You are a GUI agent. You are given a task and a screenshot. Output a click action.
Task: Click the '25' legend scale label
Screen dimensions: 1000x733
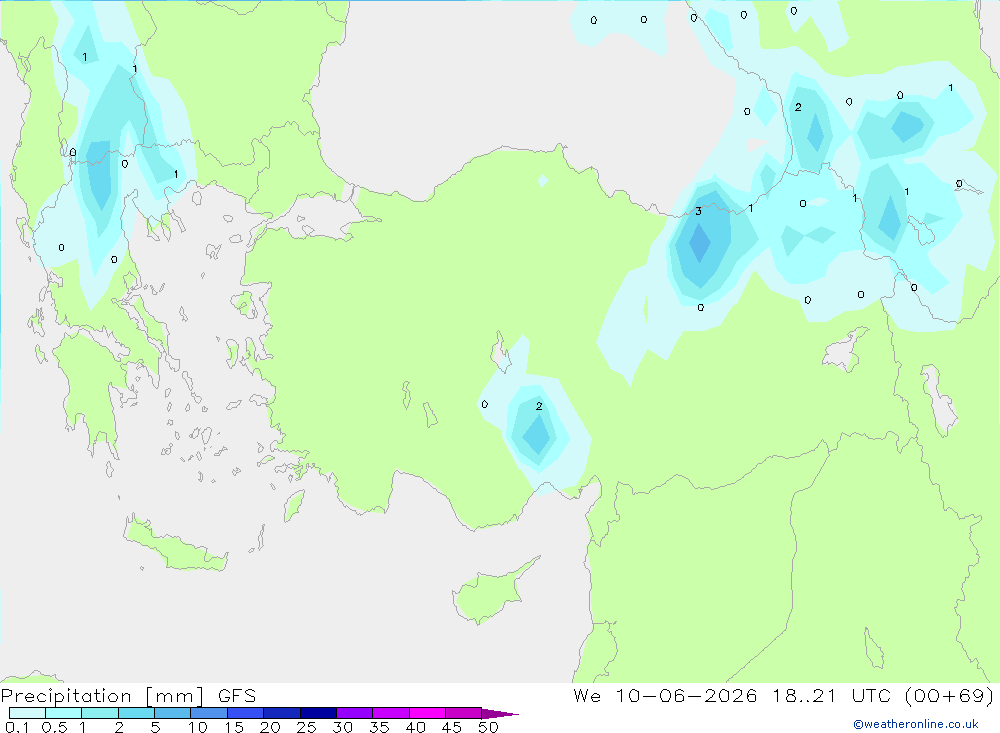(306, 727)
